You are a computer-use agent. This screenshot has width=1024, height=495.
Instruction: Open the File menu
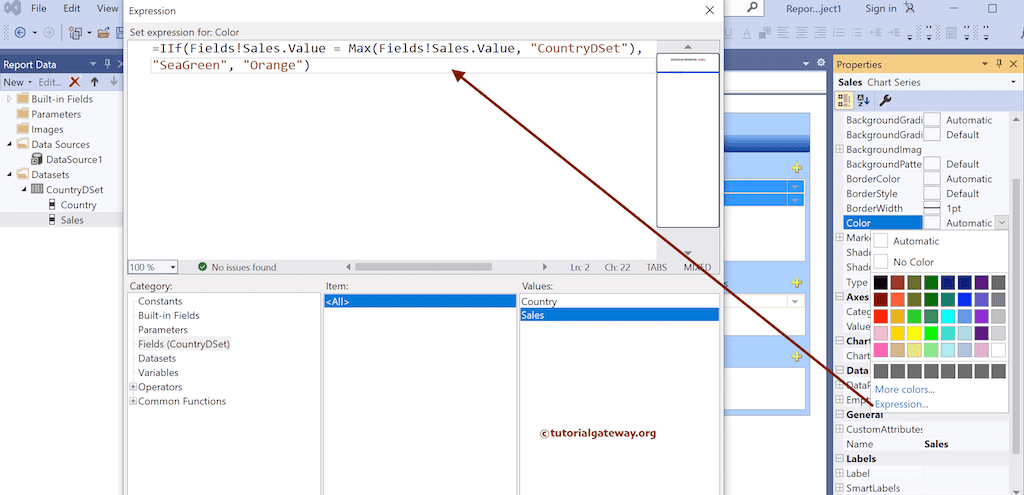click(x=39, y=8)
